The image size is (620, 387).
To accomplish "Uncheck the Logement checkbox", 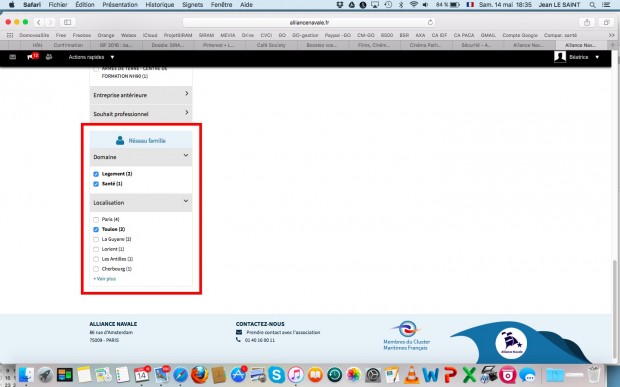I will pos(96,174).
